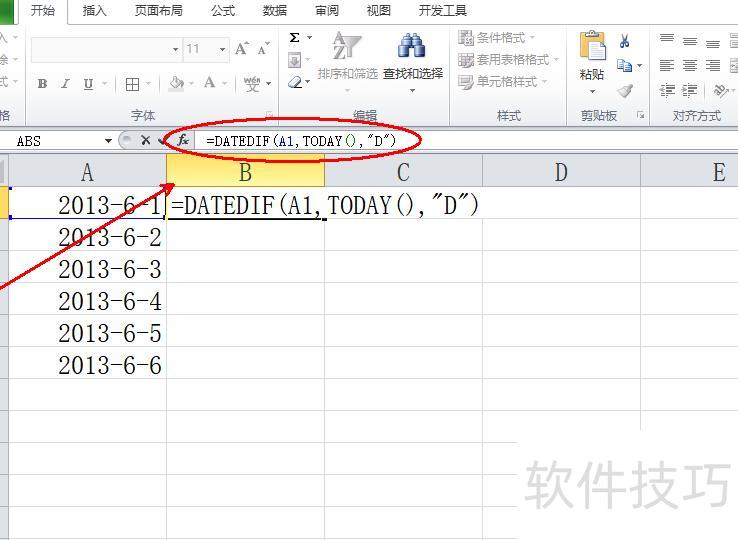This screenshot has height=540, width=738.
Task: Click the Name Box showing ABS
Action: (52, 141)
